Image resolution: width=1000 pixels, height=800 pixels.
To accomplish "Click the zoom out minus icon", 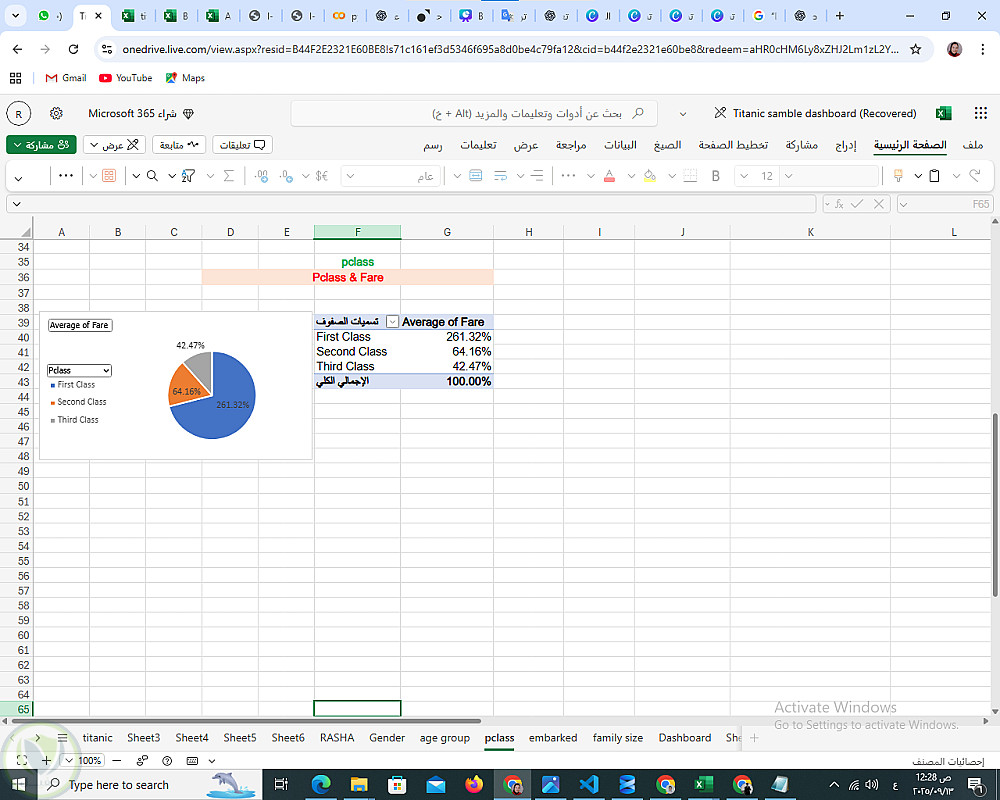I will point(117,761).
